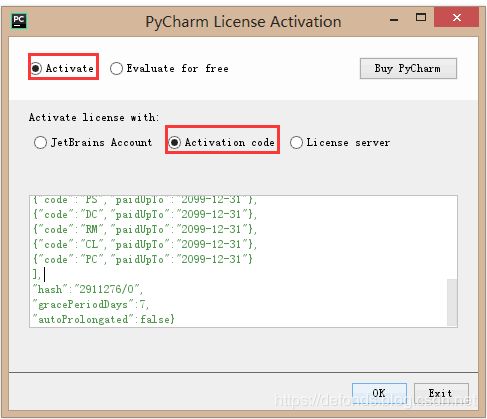Click the "autoProlongated":false line
Viewport: 487px width, 419px height.
click(x=103, y=319)
